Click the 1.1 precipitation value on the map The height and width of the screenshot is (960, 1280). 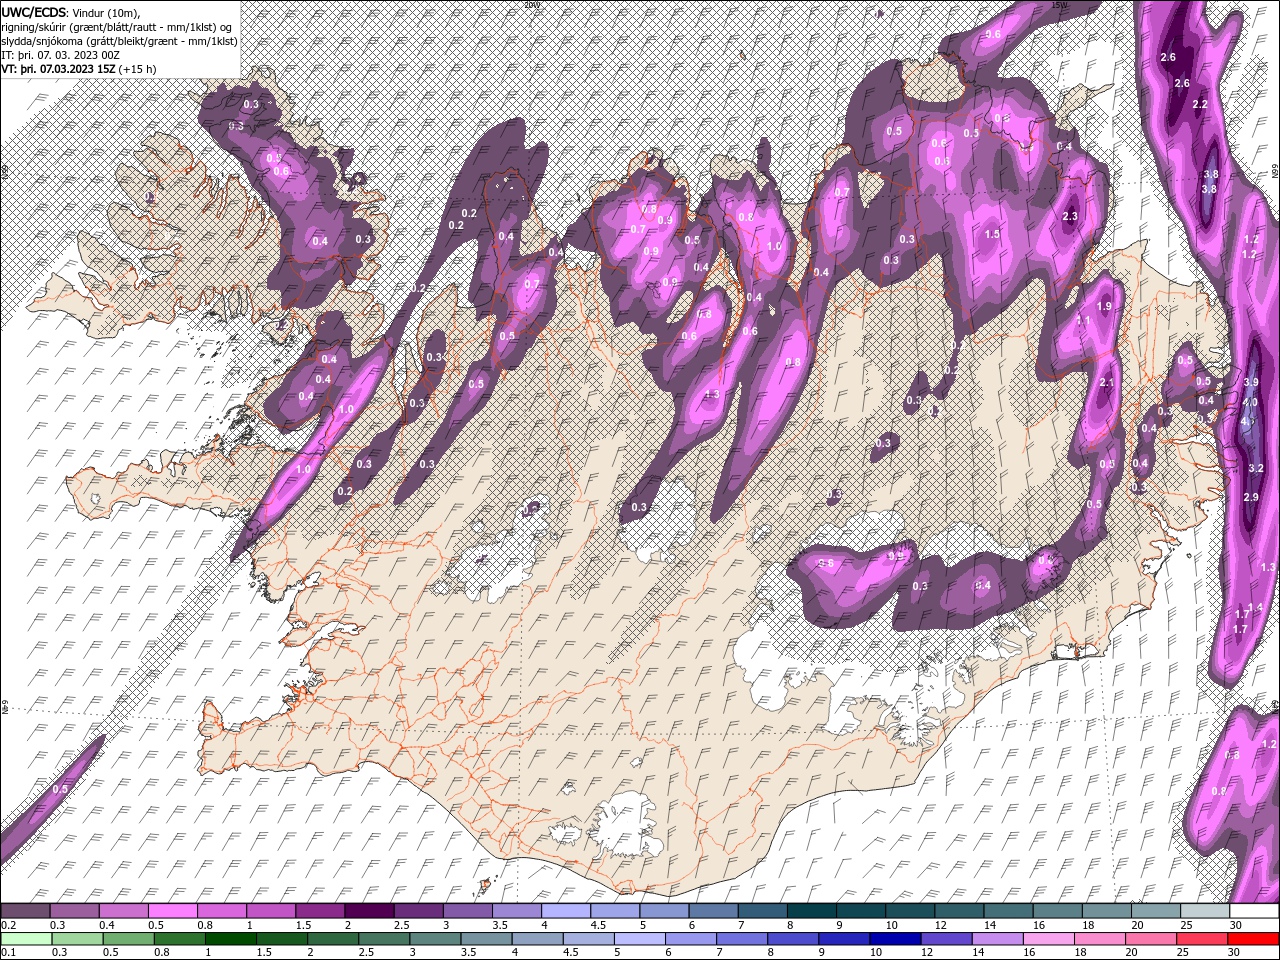[1083, 320]
